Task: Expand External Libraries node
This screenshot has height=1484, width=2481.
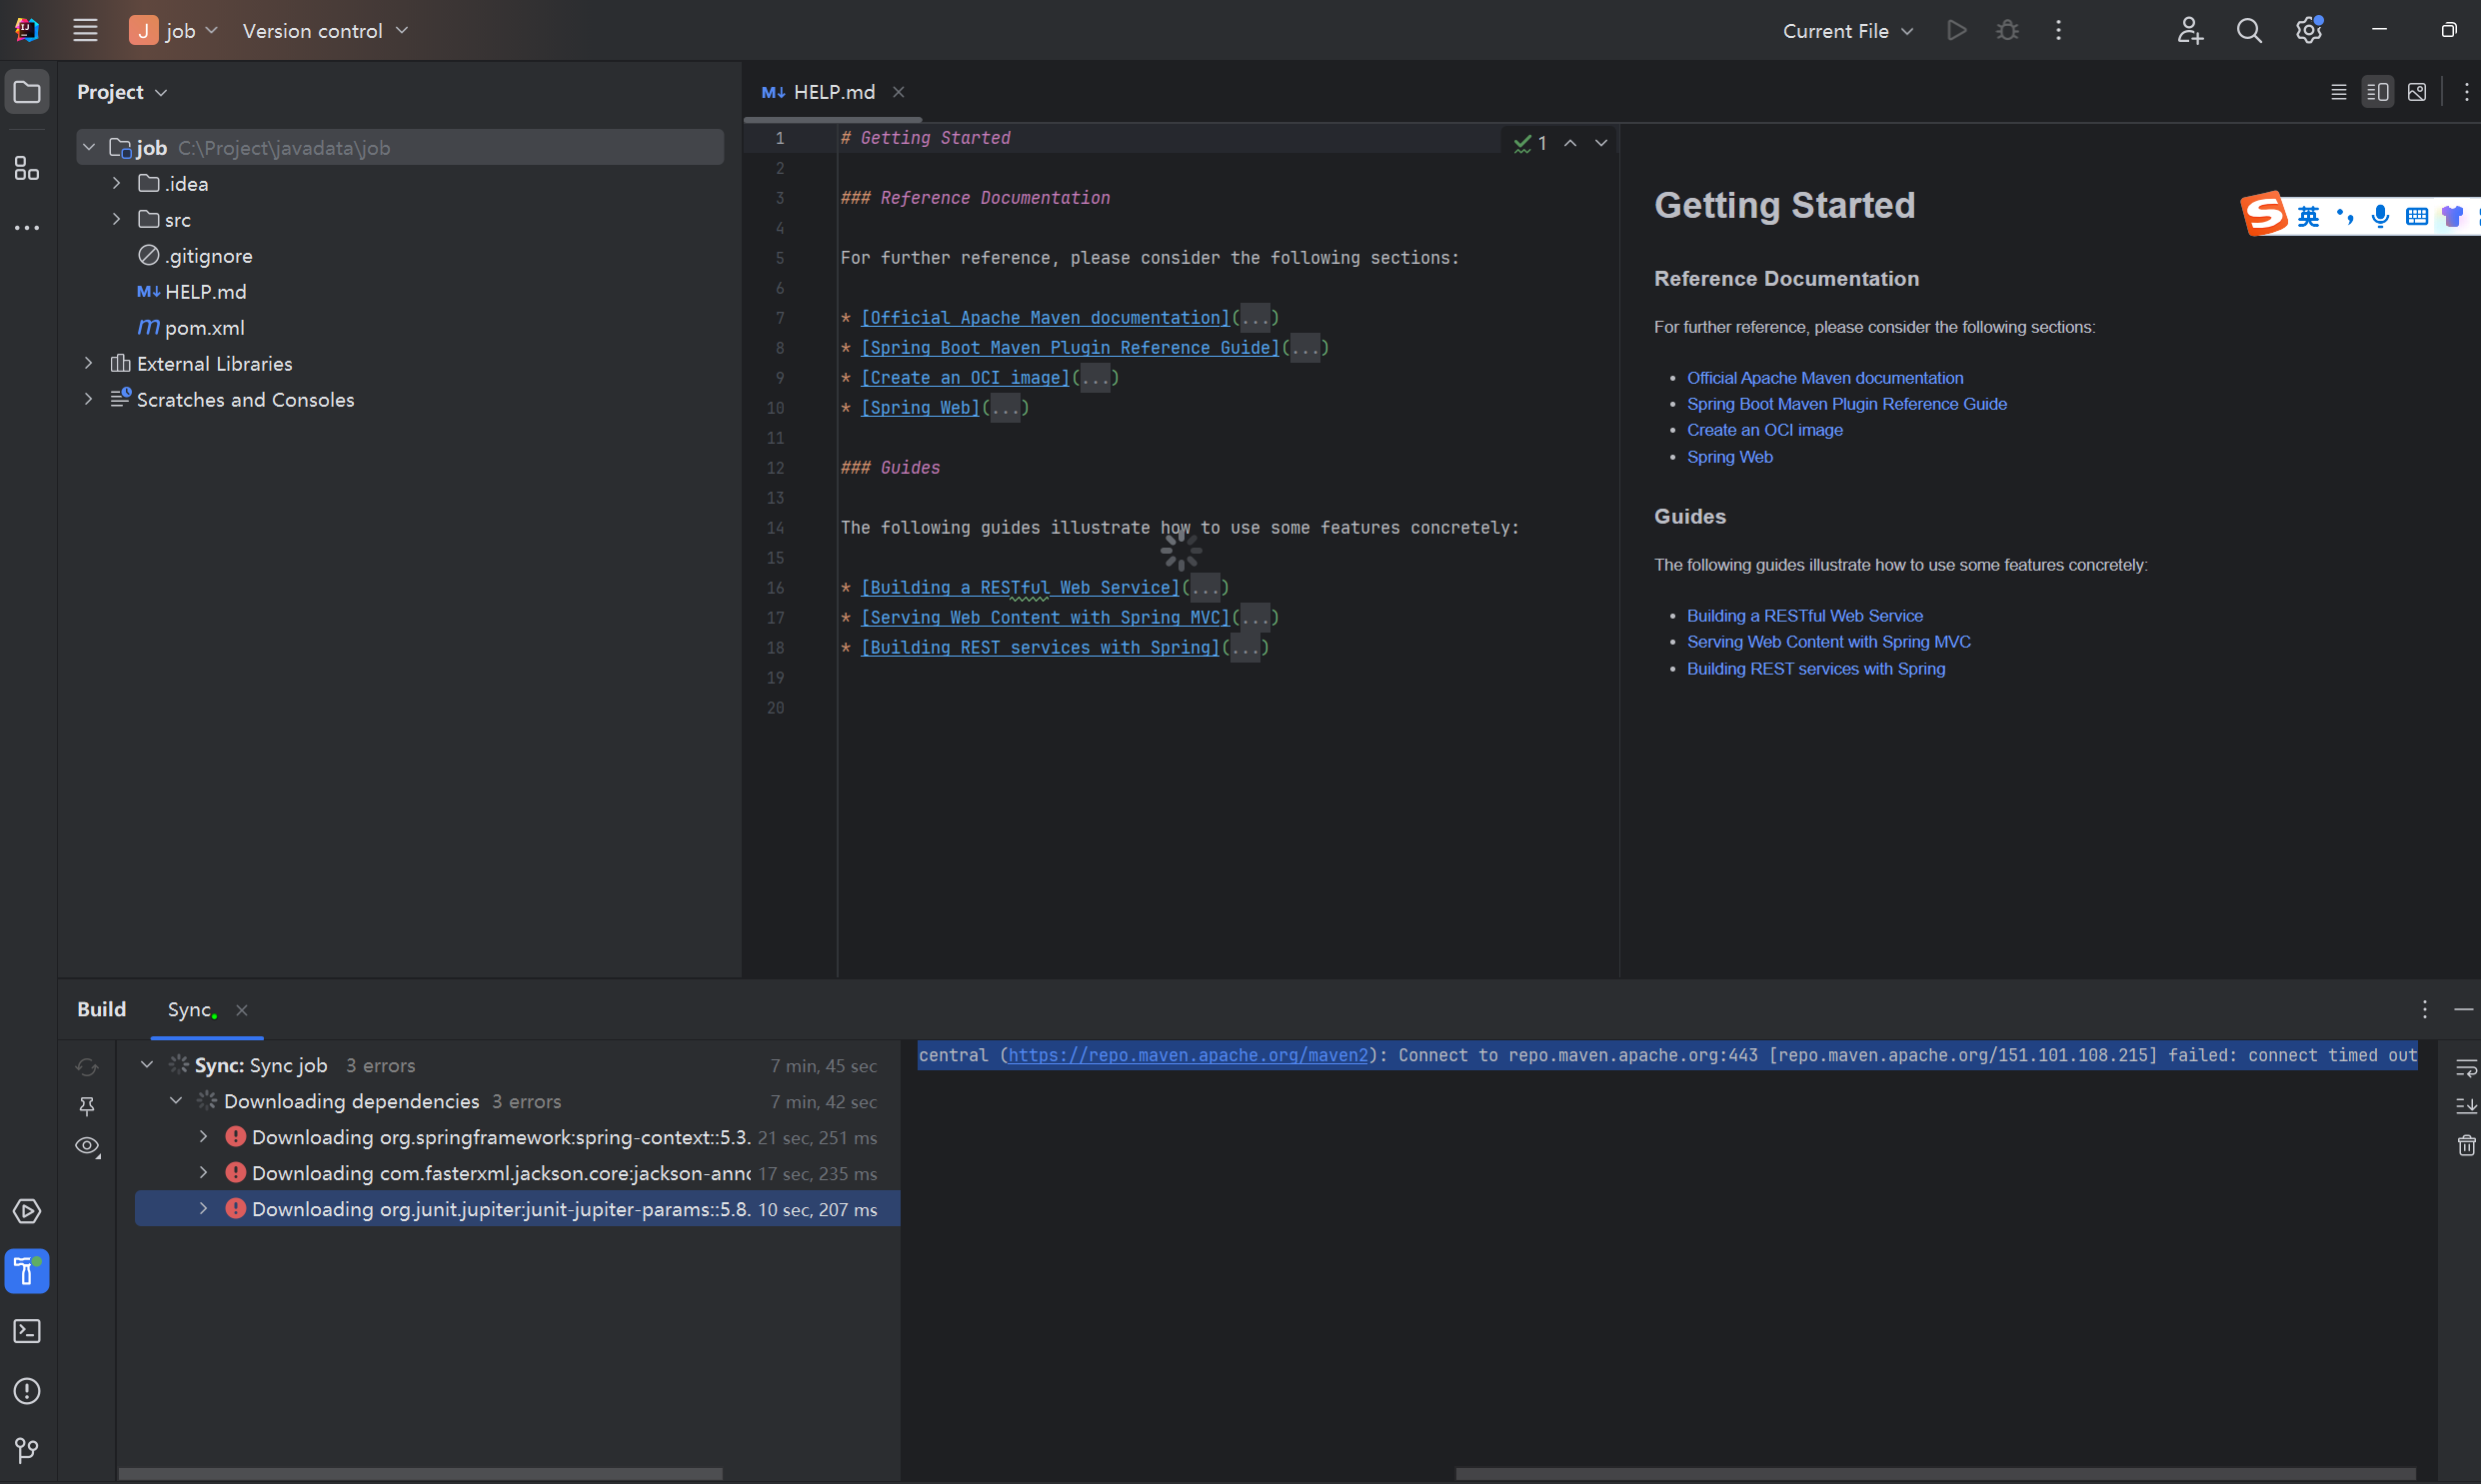Action: 89,364
